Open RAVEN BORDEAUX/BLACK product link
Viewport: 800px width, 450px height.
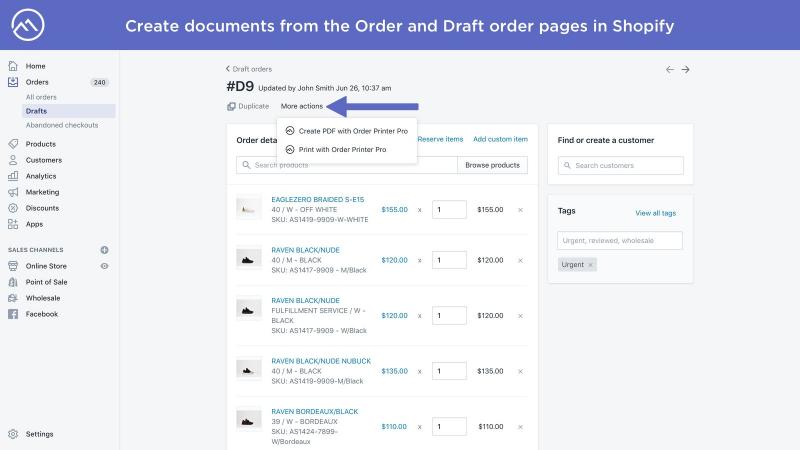pos(315,412)
